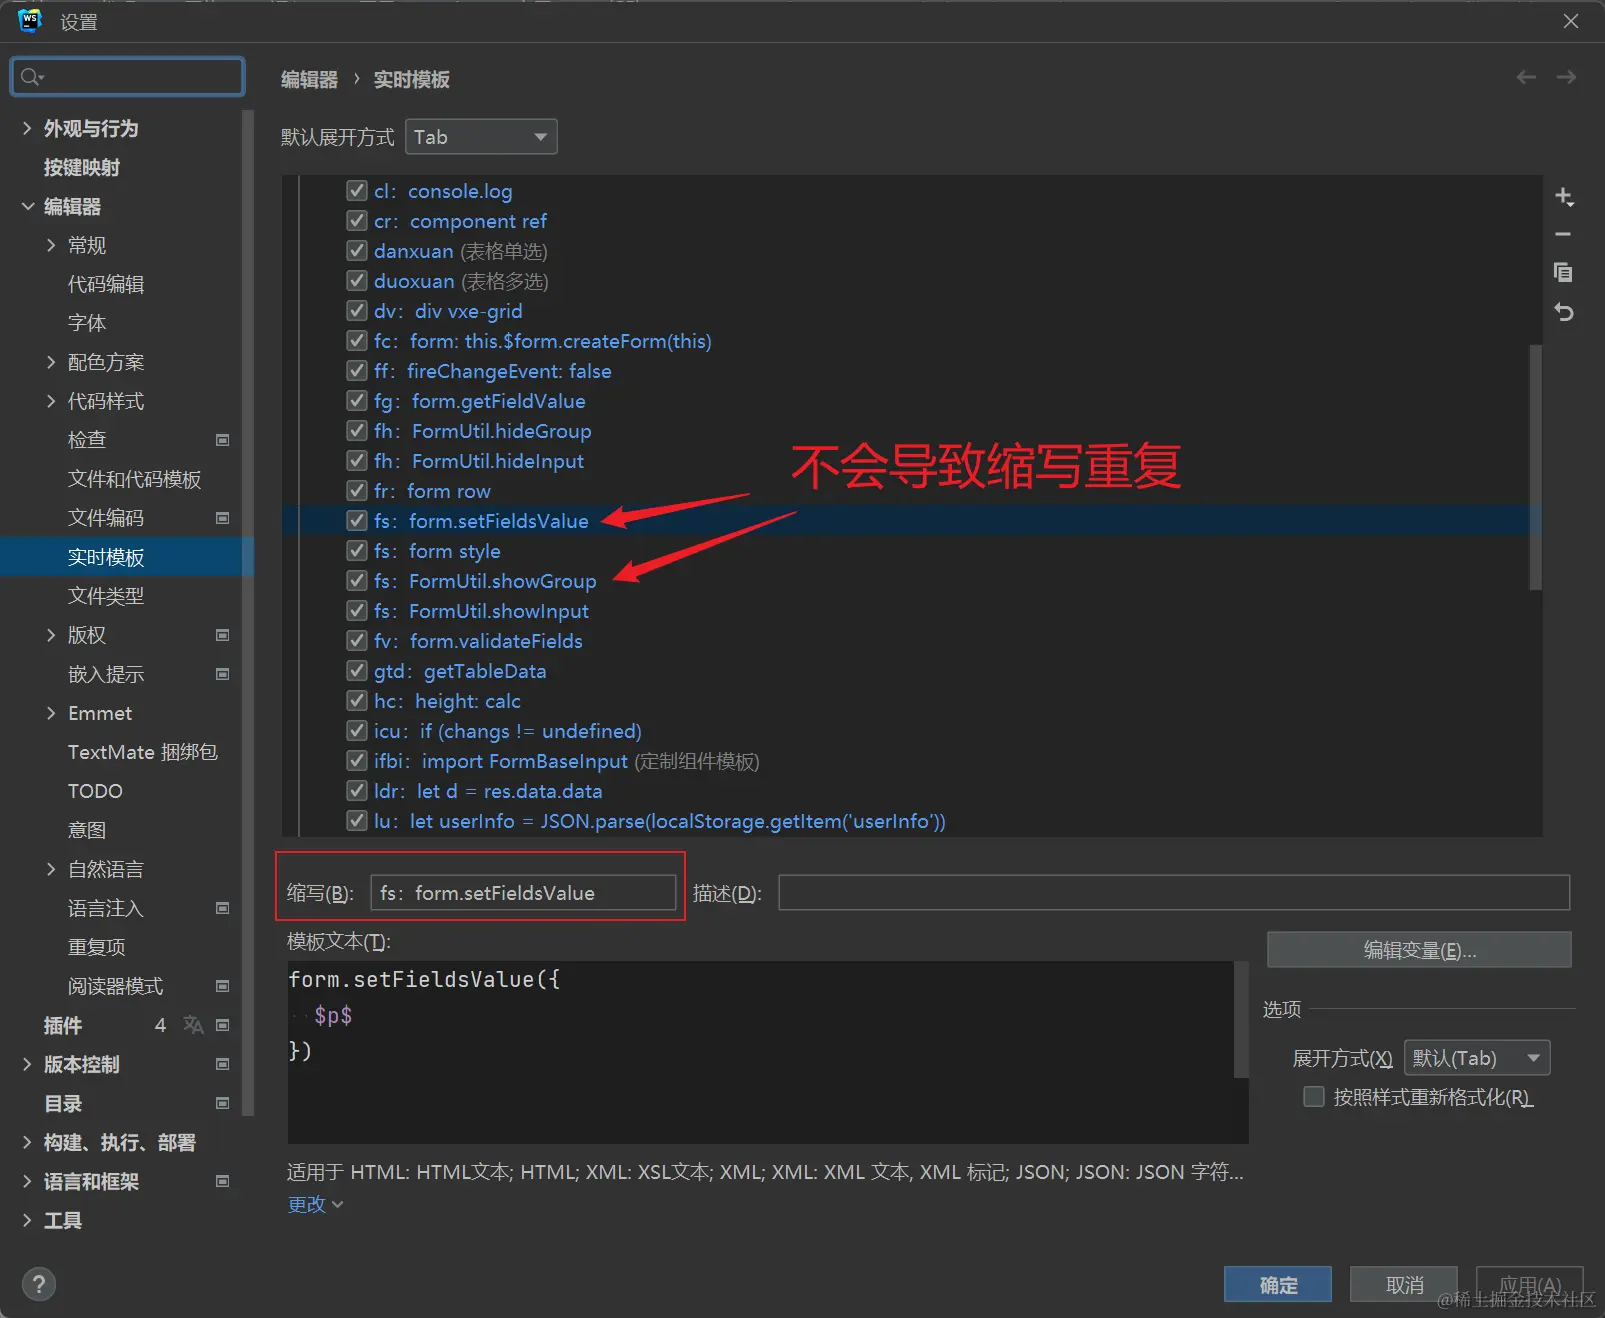Navigate forward with the right arrow icon

coord(1566,77)
